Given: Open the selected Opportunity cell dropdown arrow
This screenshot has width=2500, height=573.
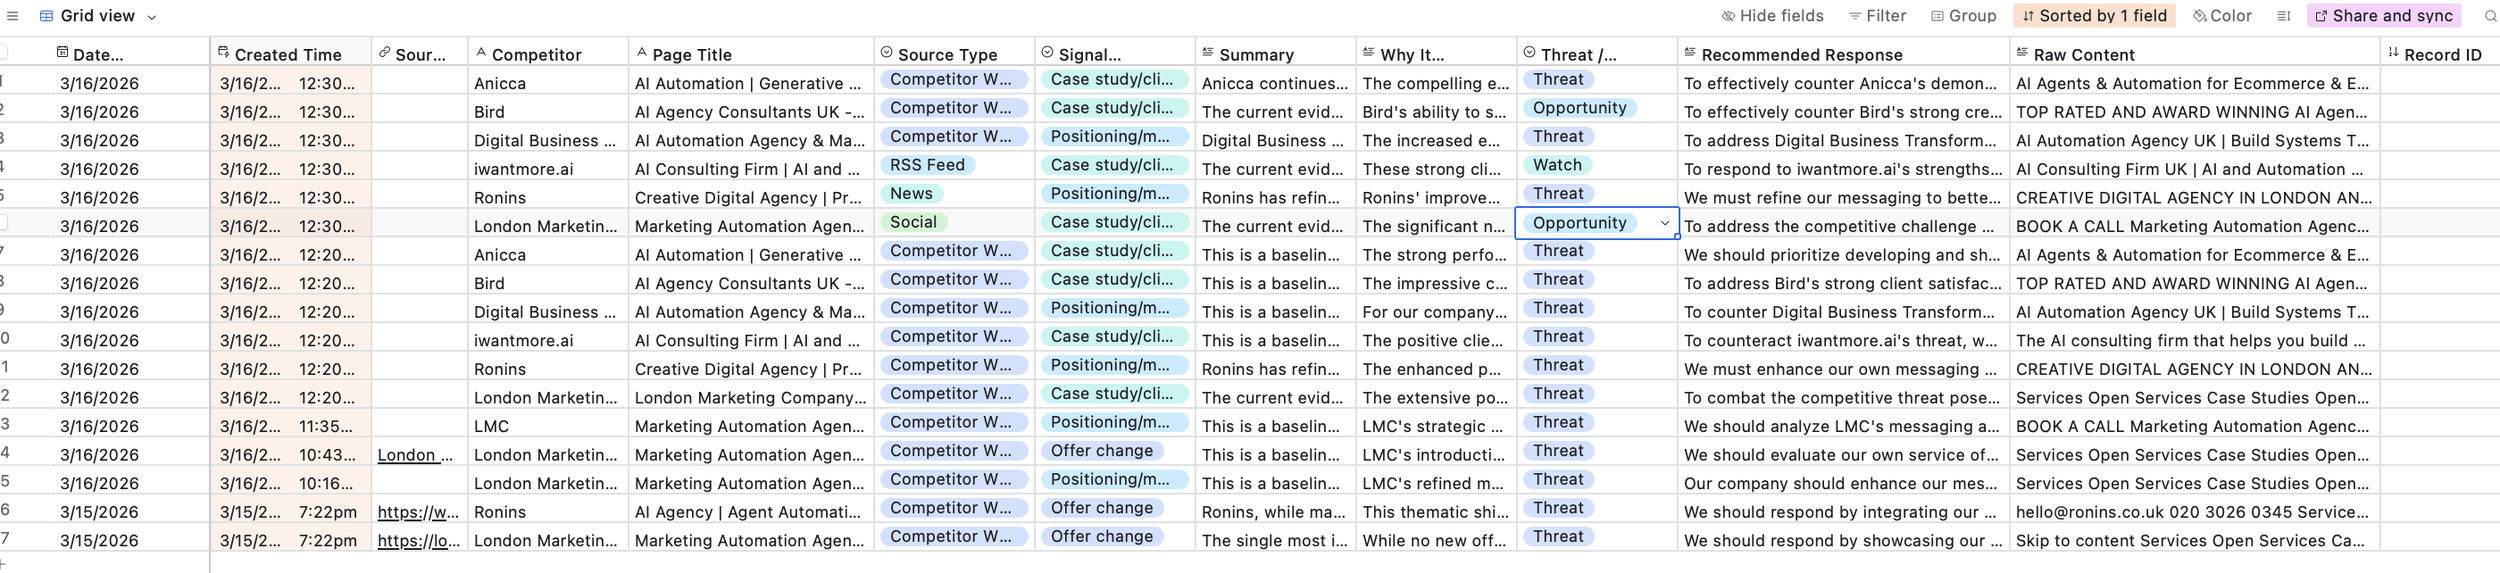Looking at the screenshot, I should pos(1665,223).
